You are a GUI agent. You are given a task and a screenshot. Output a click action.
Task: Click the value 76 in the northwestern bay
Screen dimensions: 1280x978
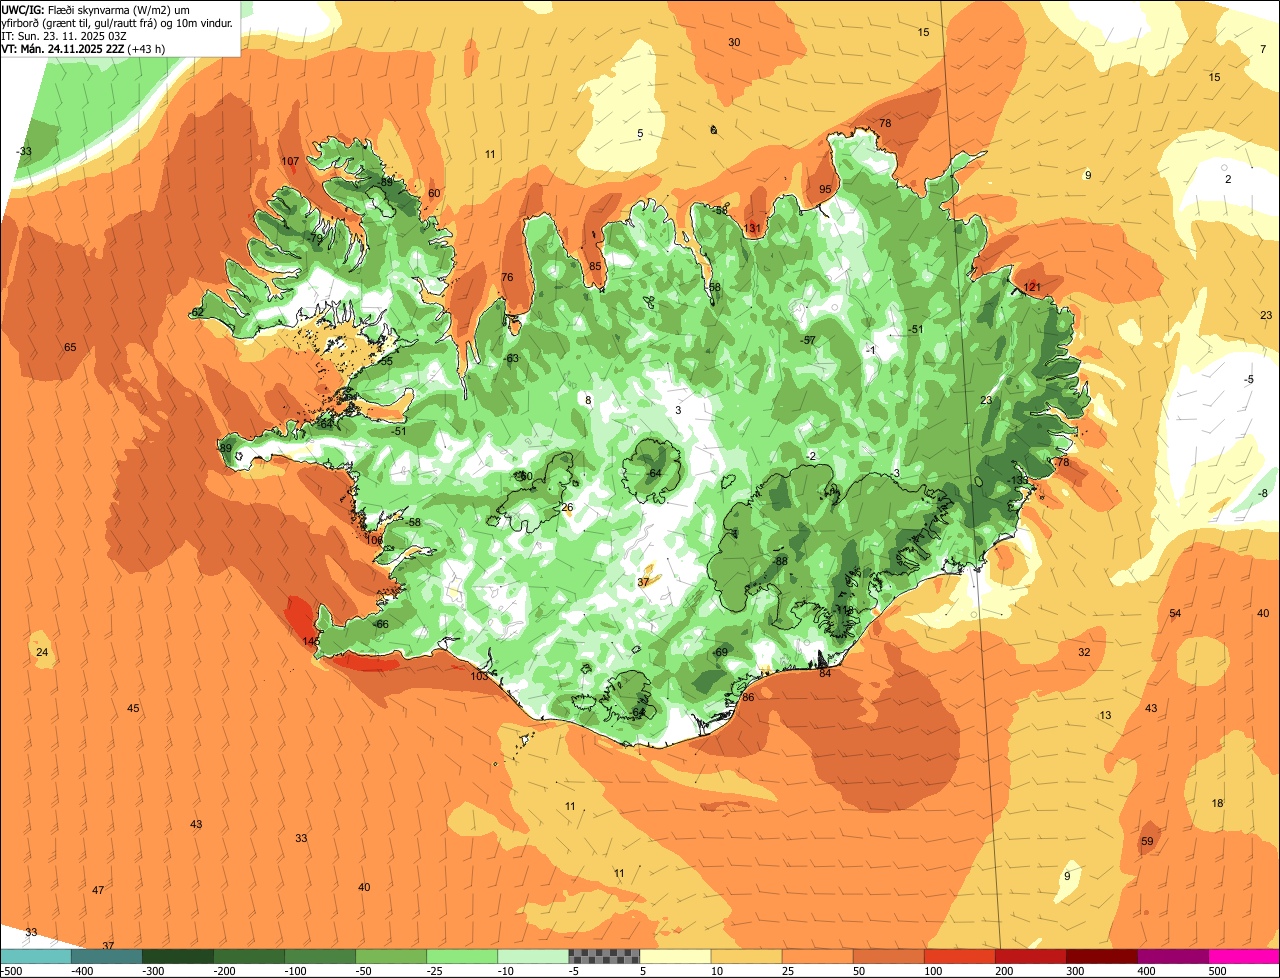coord(507,277)
